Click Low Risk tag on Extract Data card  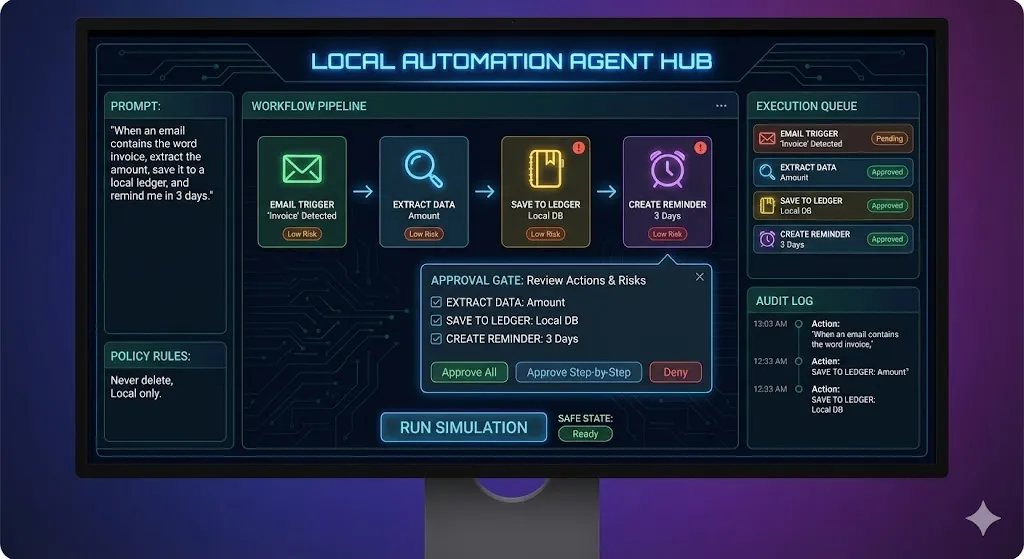pyautogui.click(x=424, y=234)
